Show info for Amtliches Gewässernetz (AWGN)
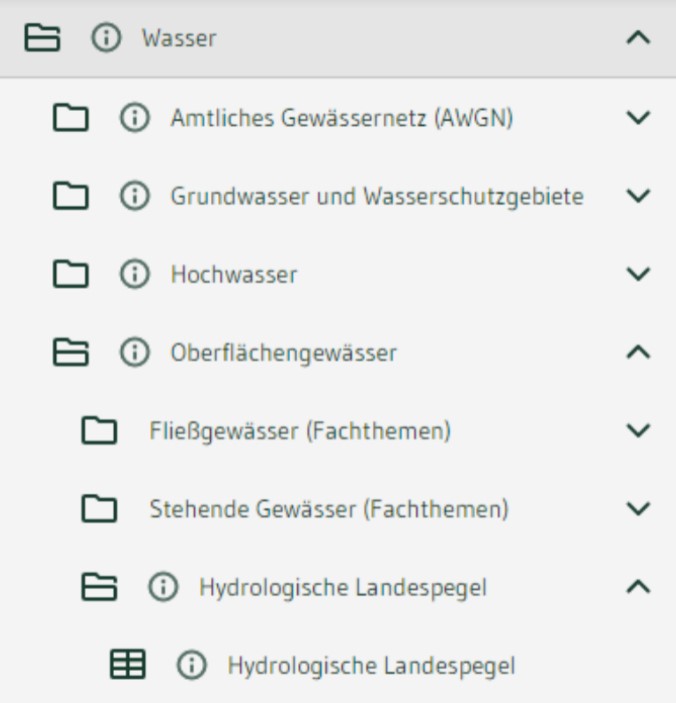This screenshot has height=703, width=676. (x=133, y=118)
